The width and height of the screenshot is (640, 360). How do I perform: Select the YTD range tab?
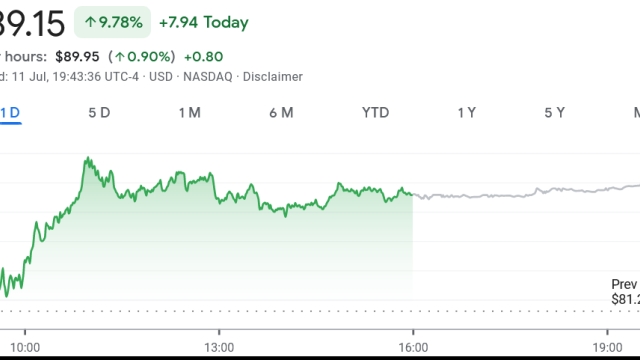(376, 113)
